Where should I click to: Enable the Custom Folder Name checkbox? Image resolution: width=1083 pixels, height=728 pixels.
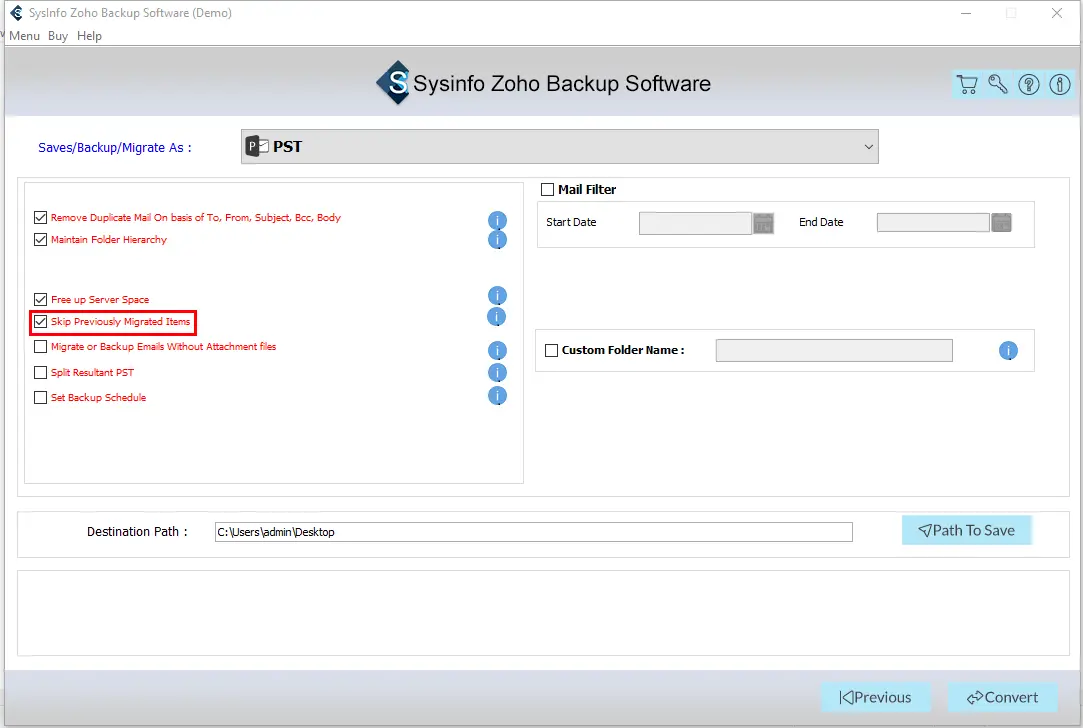551,350
